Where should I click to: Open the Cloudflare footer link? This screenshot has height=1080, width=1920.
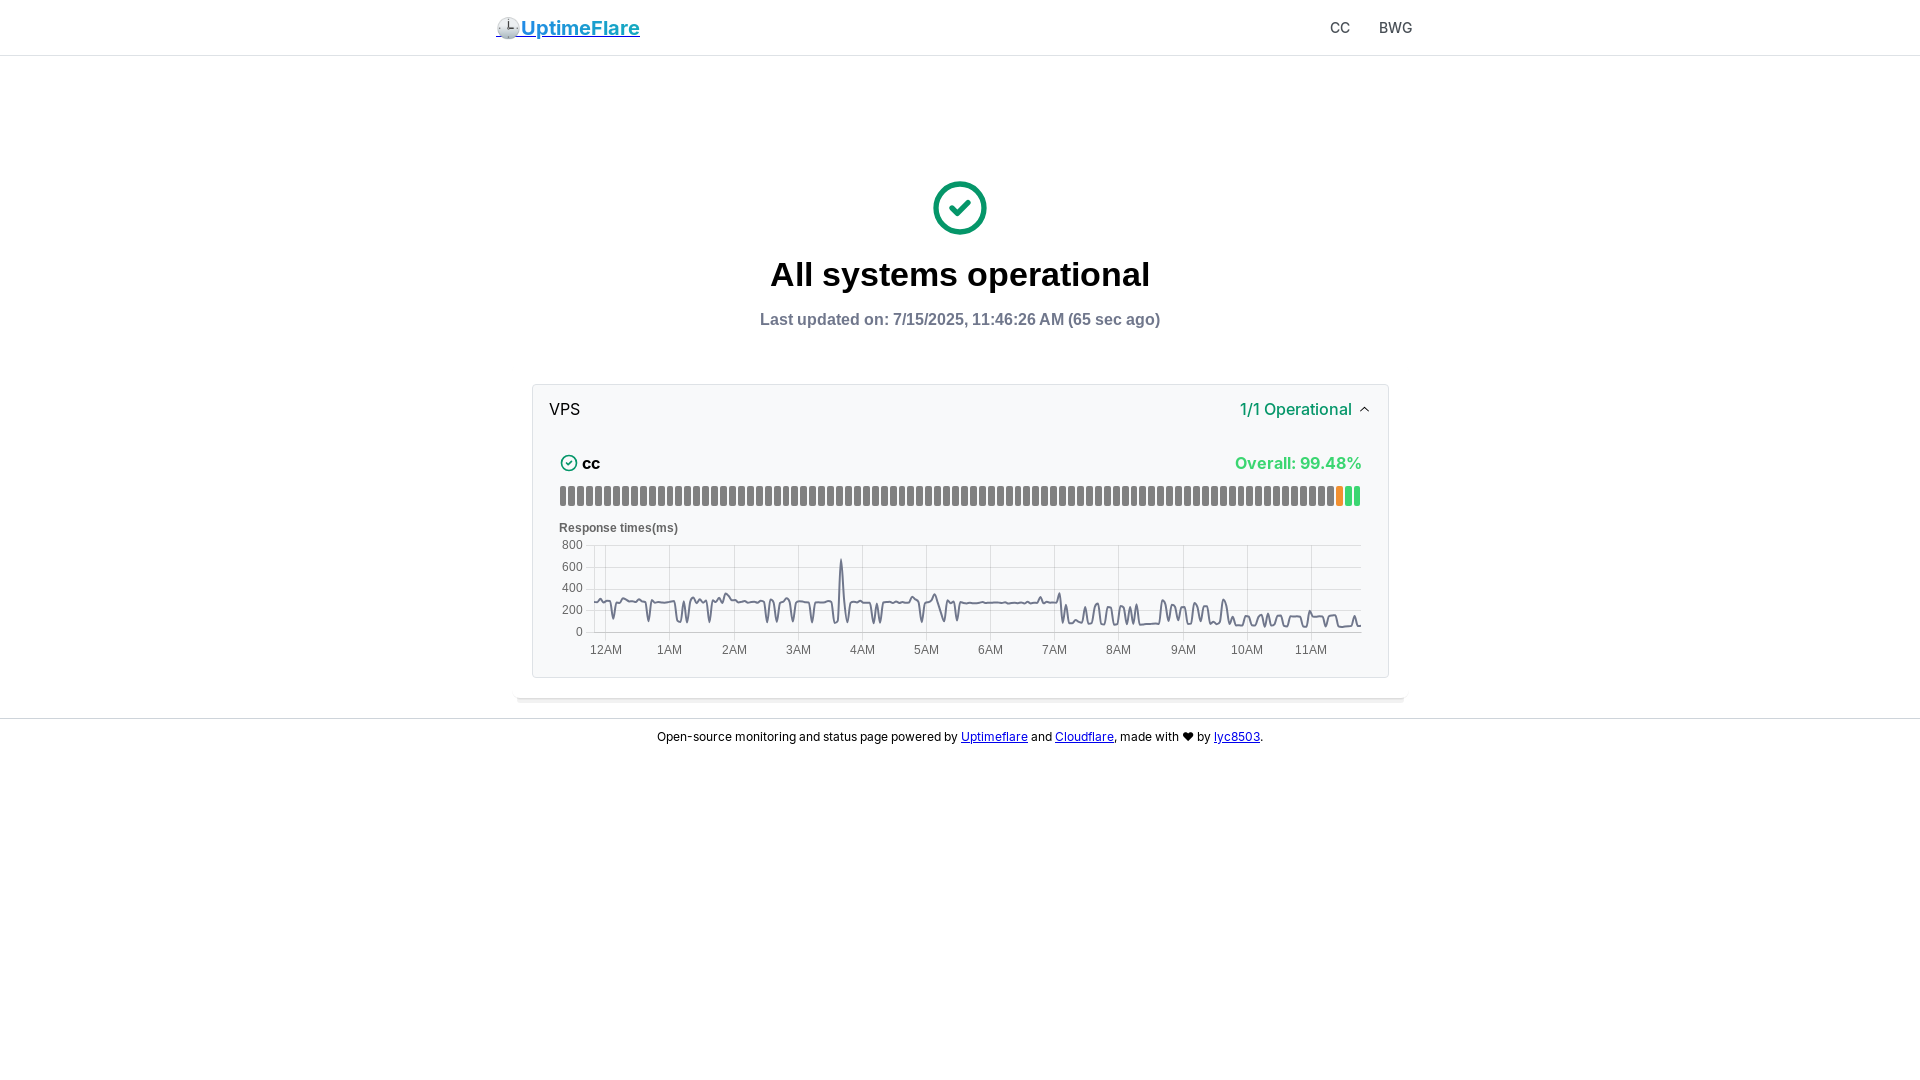pos(1084,737)
